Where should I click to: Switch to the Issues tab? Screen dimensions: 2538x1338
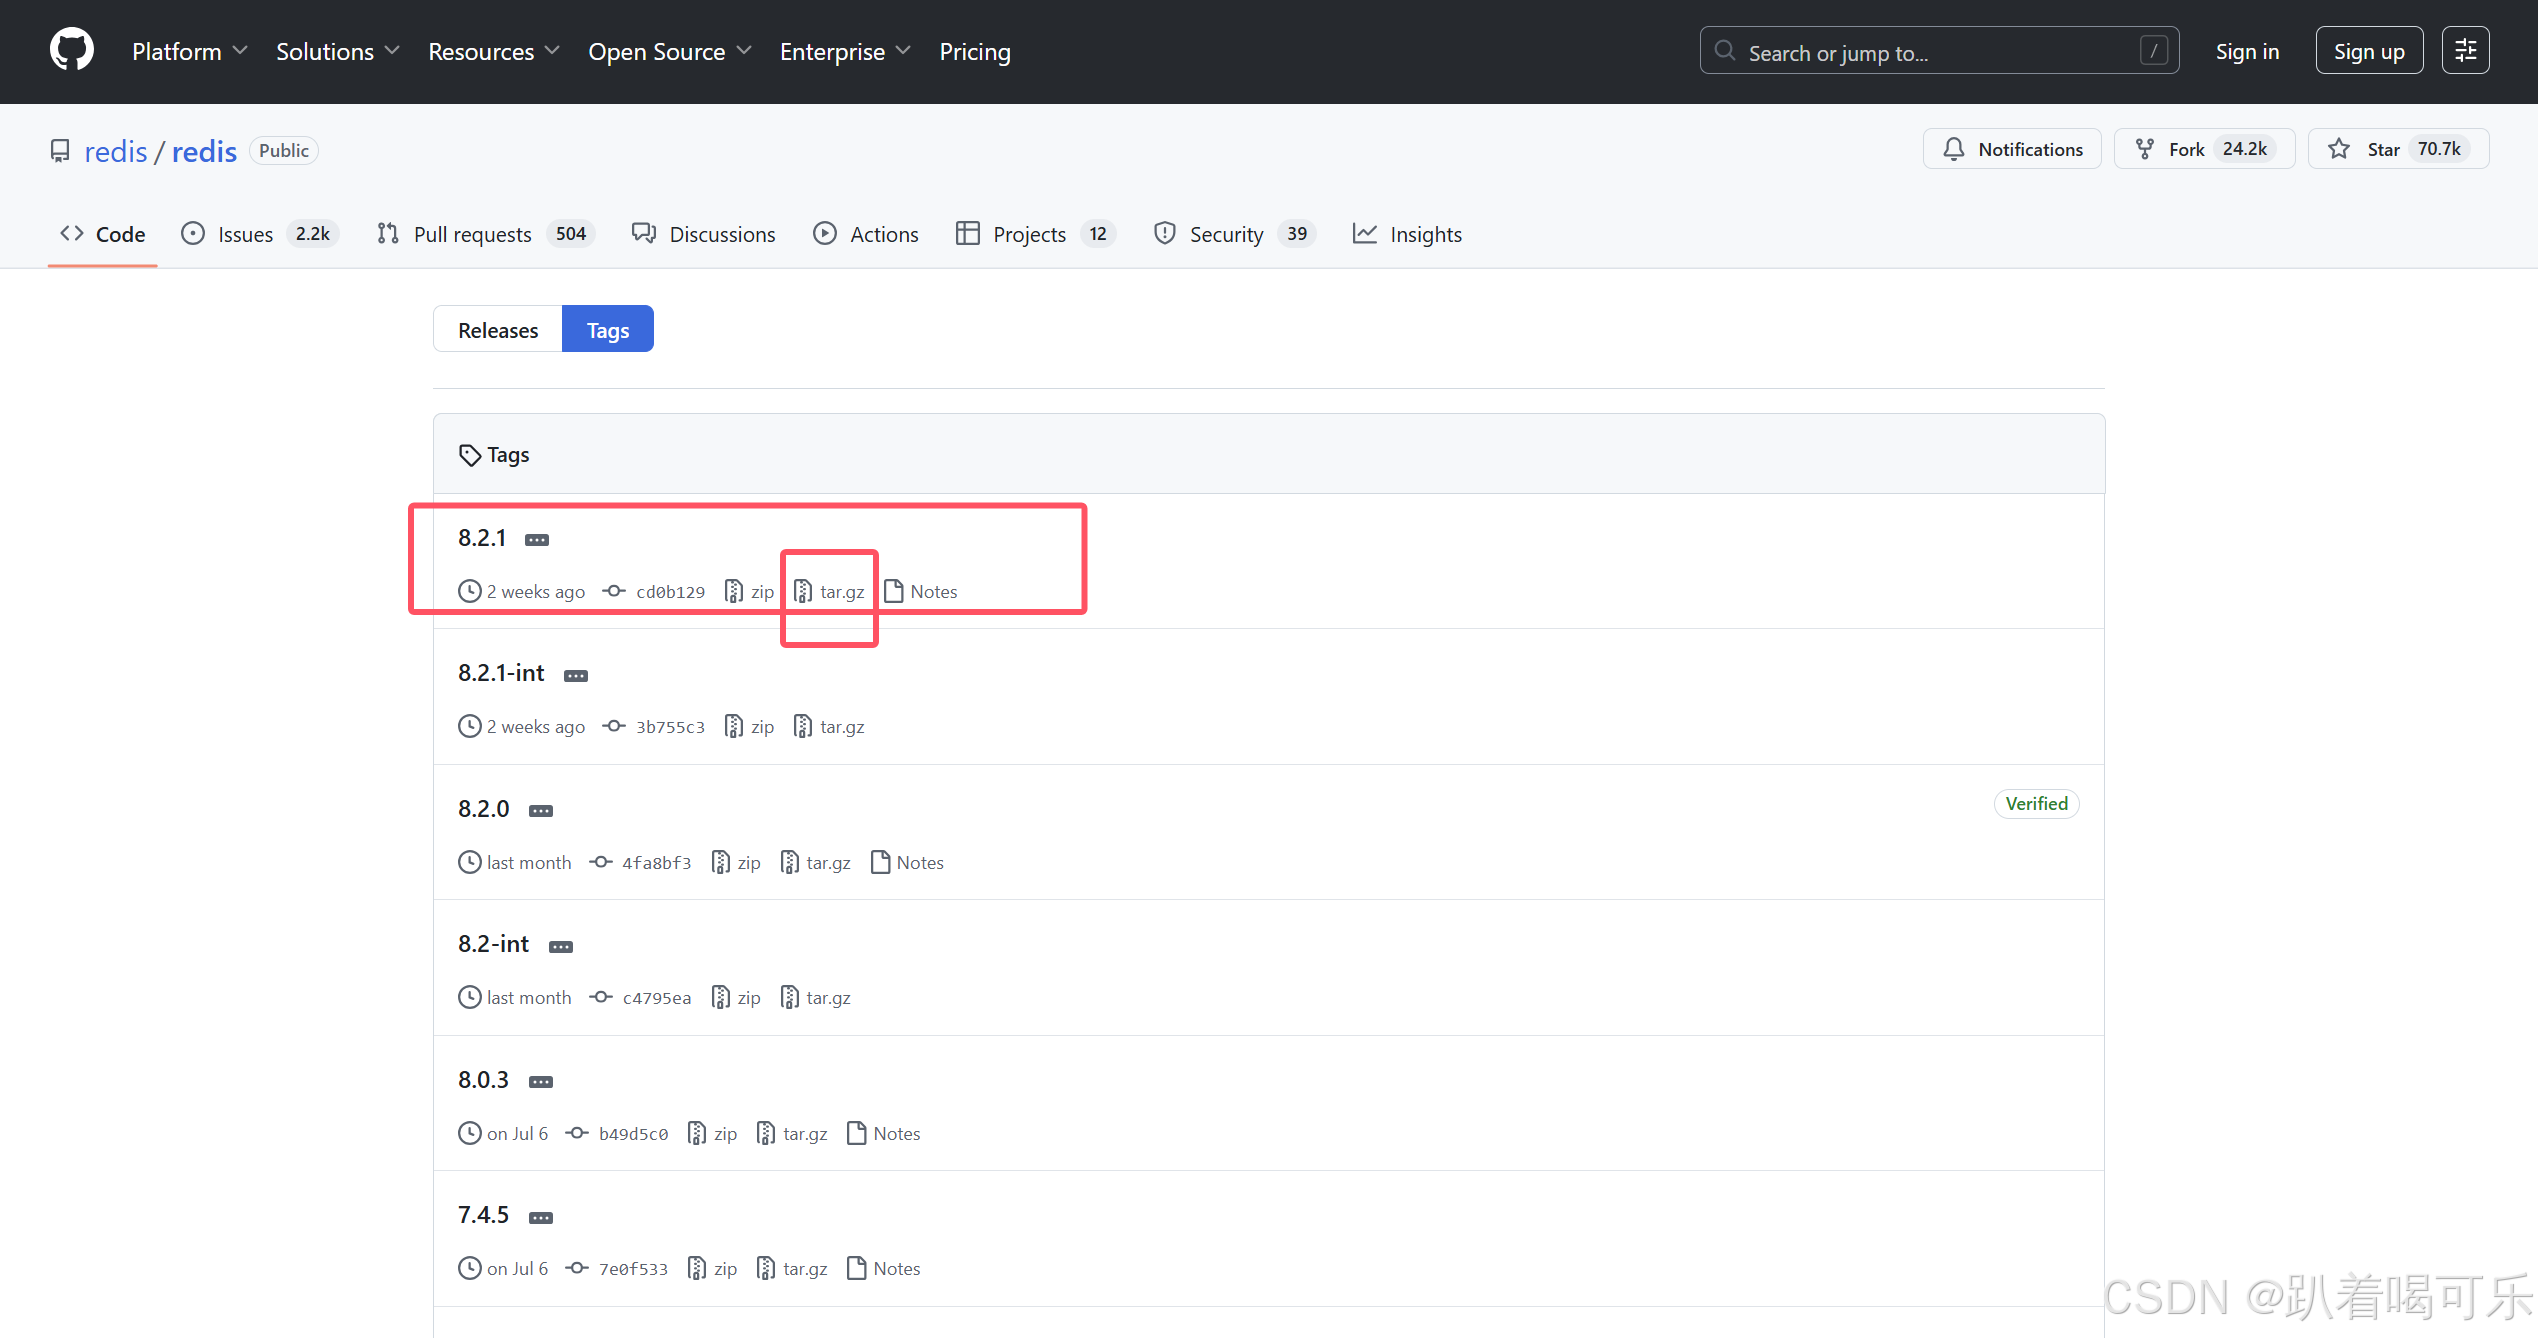(259, 234)
